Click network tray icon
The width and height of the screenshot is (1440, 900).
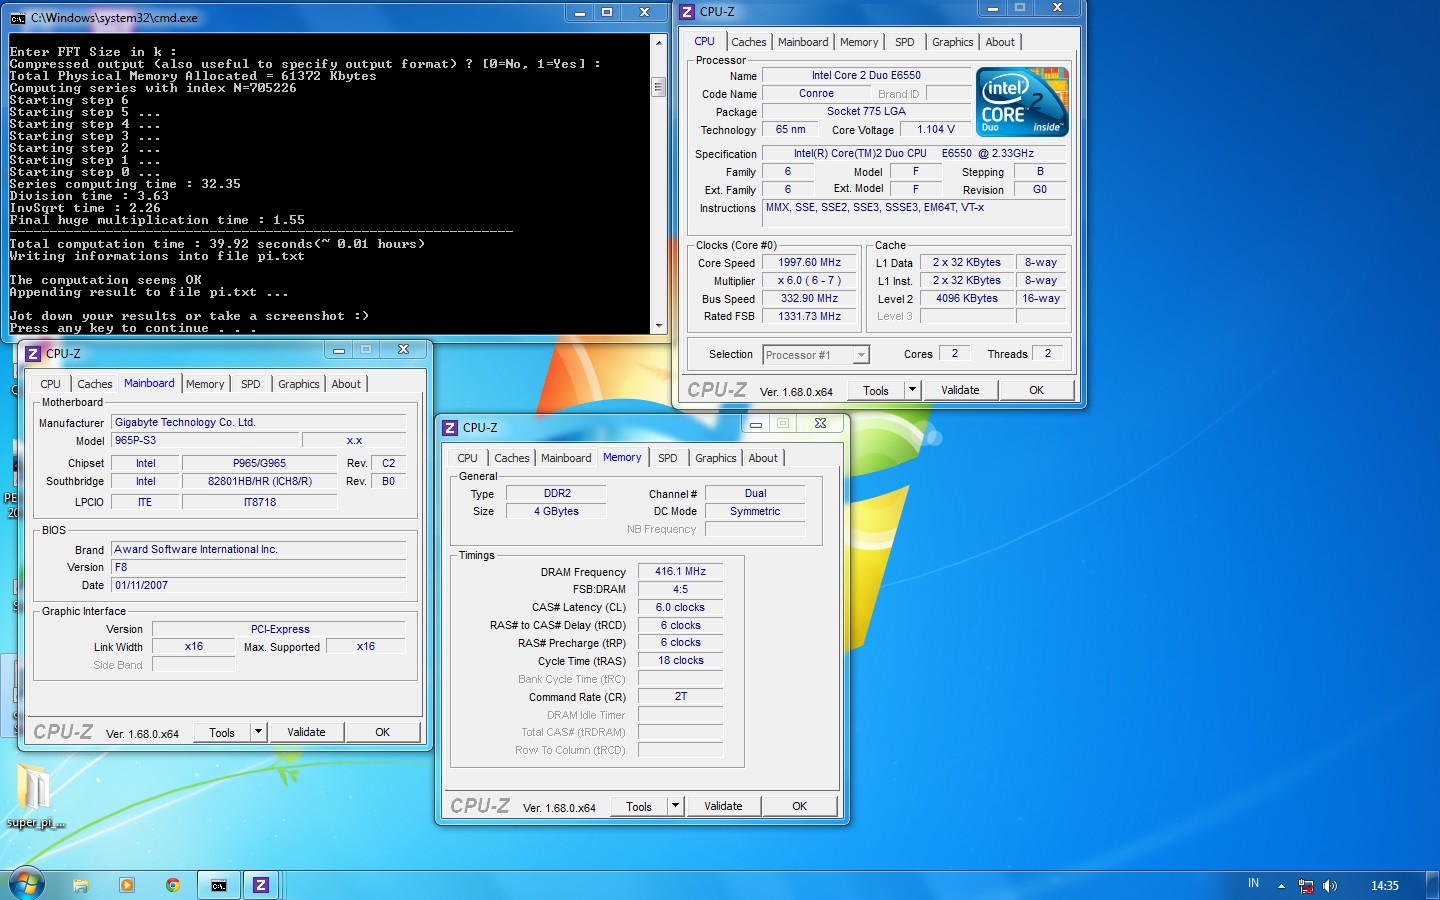coord(1306,886)
